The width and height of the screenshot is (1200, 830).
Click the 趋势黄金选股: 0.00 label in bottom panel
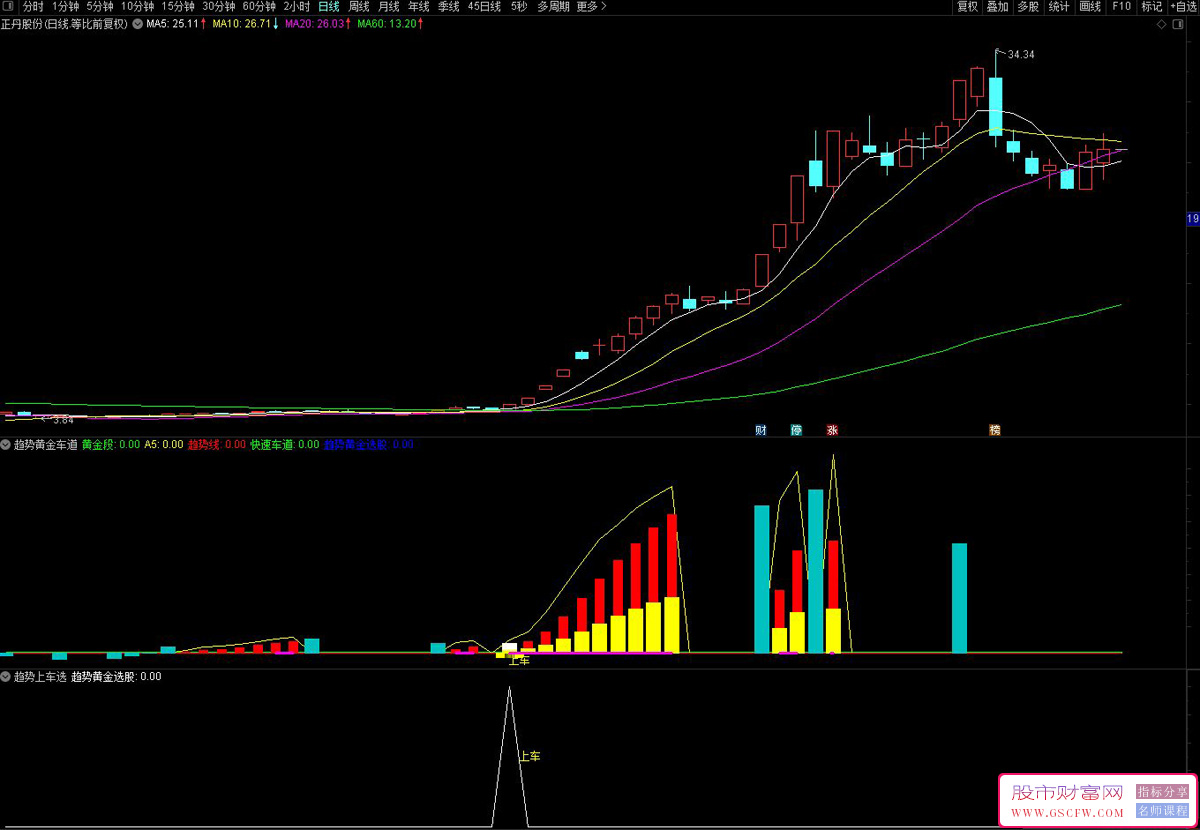click(116, 676)
